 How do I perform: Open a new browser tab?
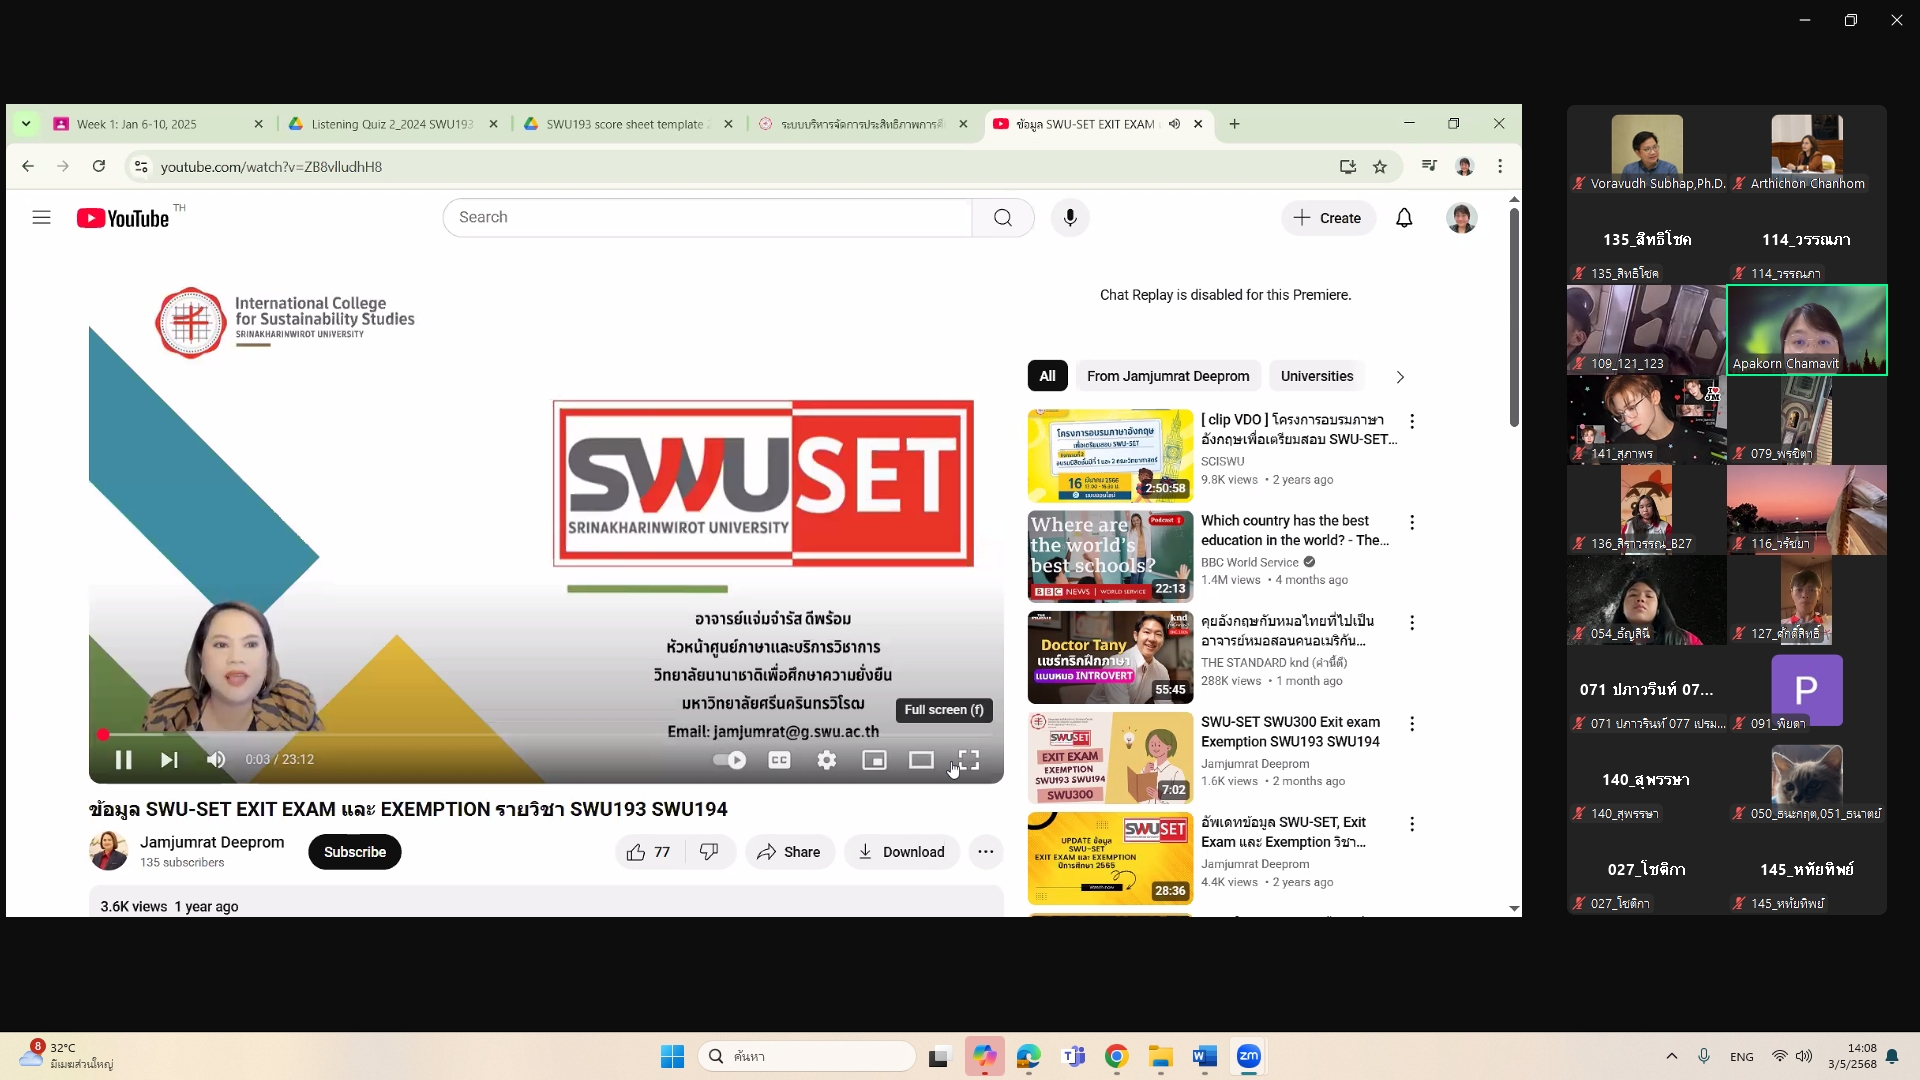1234,124
